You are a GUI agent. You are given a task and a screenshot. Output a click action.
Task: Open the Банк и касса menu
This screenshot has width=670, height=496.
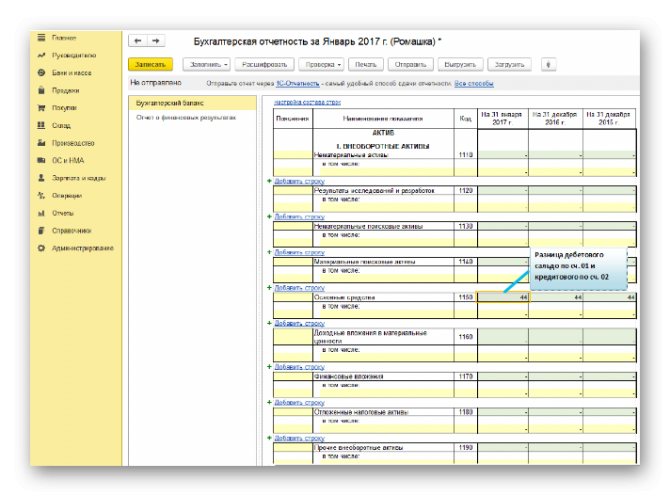72,73
